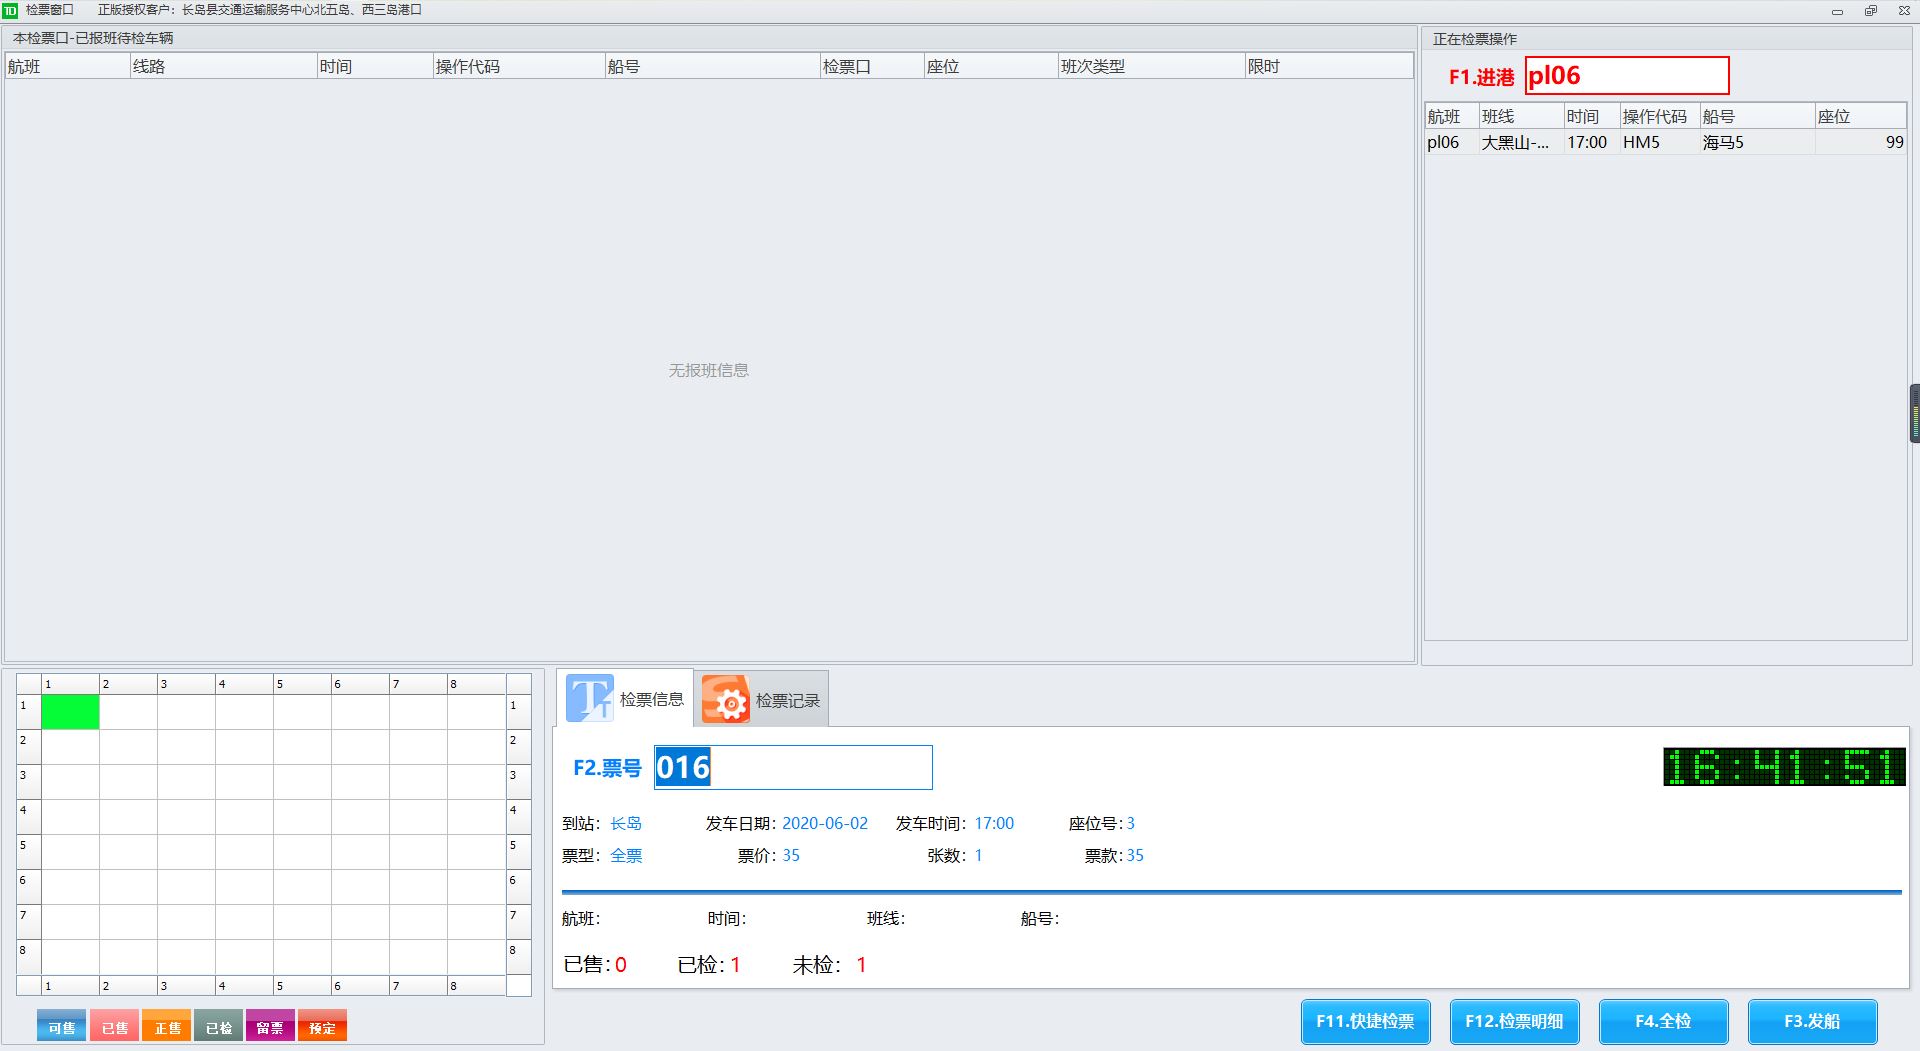This screenshot has width=1920, height=1051.
Task: Click the pink 已售 legend swatch
Action: click(x=114, y=1027)
